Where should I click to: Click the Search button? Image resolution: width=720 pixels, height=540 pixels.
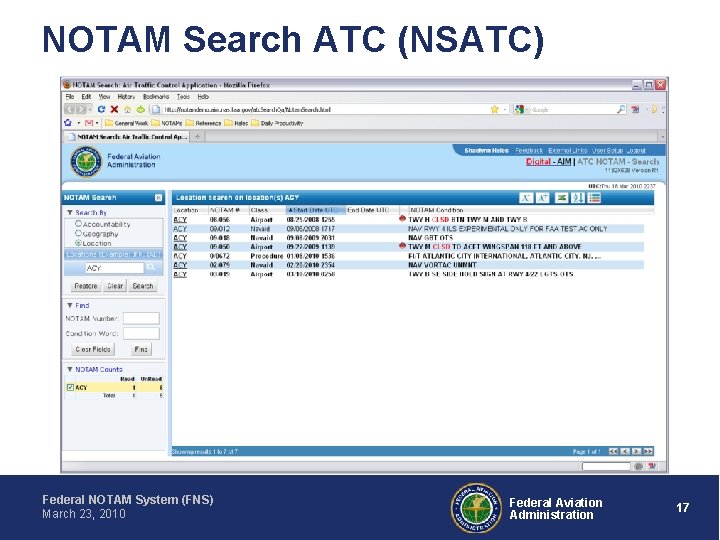143,286
